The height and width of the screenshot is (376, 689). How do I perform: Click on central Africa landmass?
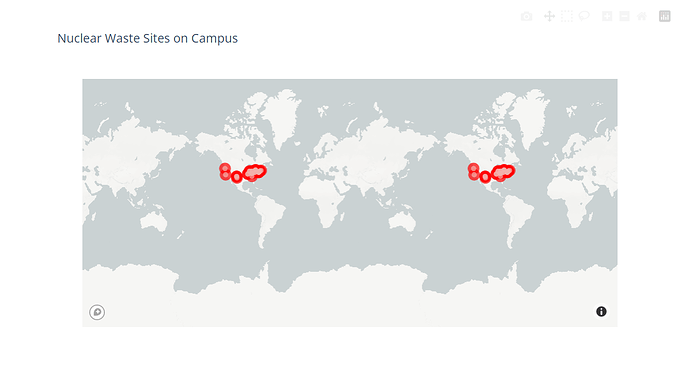point(323,193)
